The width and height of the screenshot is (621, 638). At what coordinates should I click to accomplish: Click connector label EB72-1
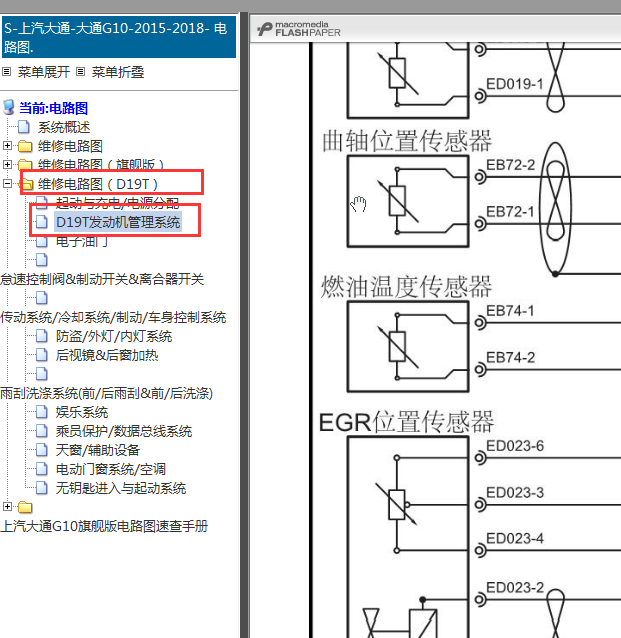(510, 212)
